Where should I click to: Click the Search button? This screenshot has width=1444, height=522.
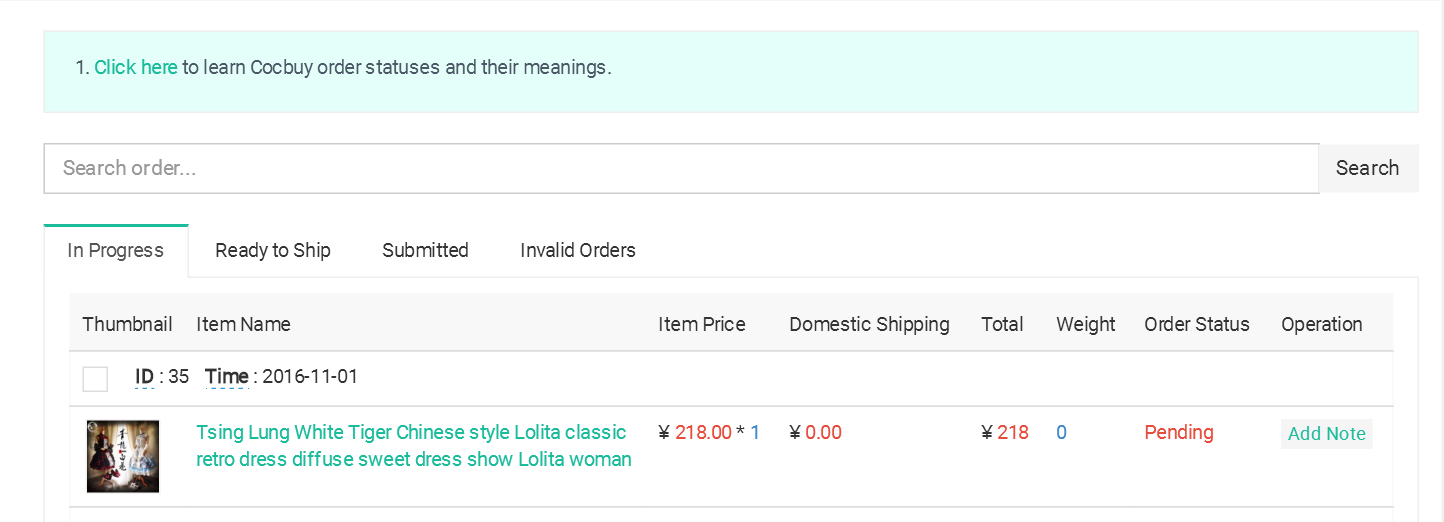(x=1367, y=168)
